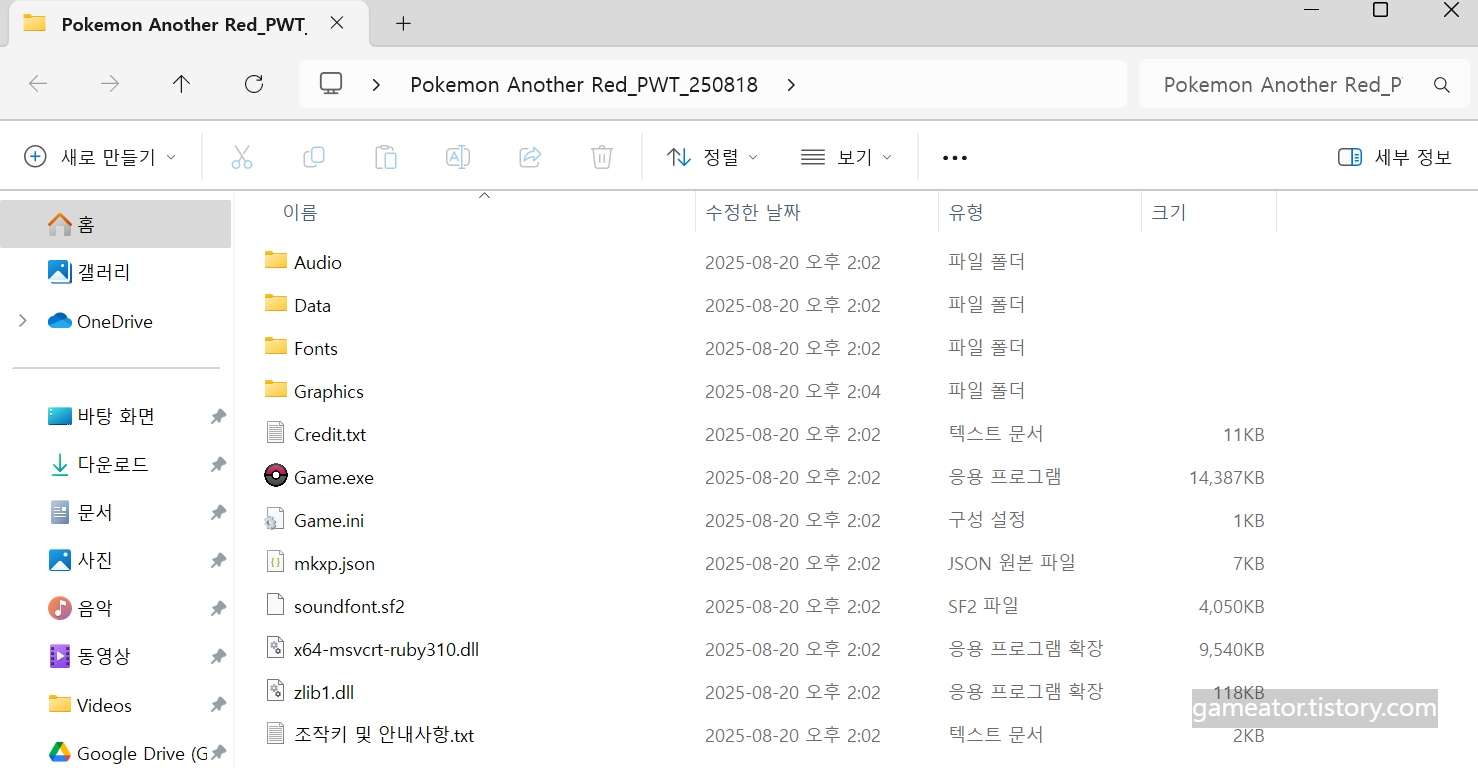Image resolution: width=1478 pixels, height=768 pixels.
Task: Open the 정렬 sort dropdown
Action: click(712, 157)
